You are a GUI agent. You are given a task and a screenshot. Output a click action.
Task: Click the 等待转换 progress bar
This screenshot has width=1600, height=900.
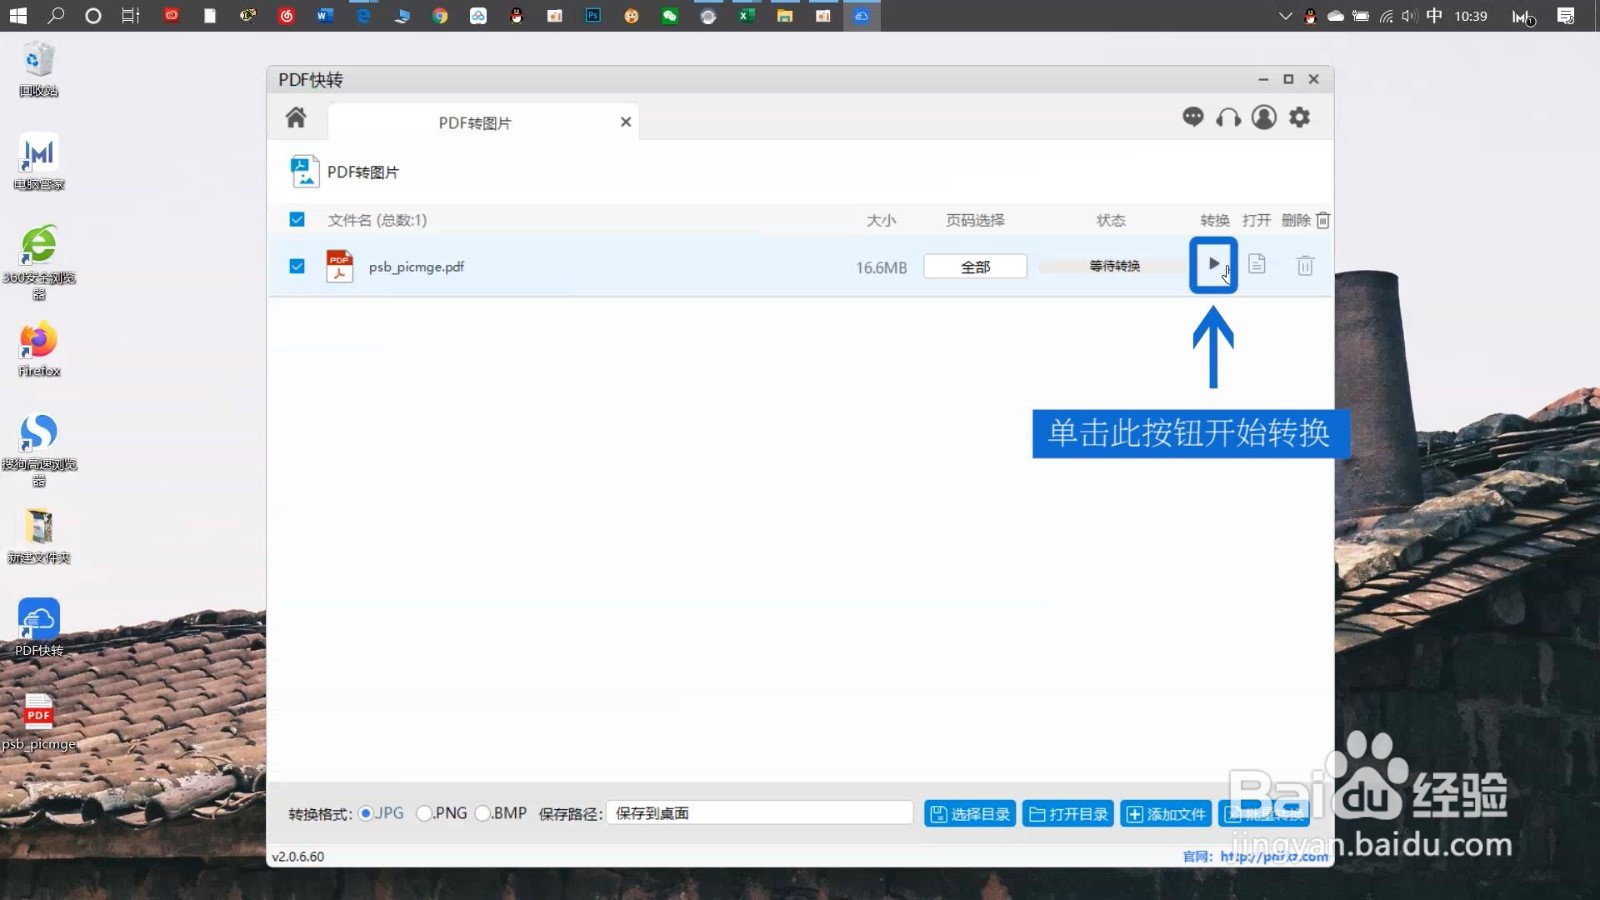pos(1110,265)
